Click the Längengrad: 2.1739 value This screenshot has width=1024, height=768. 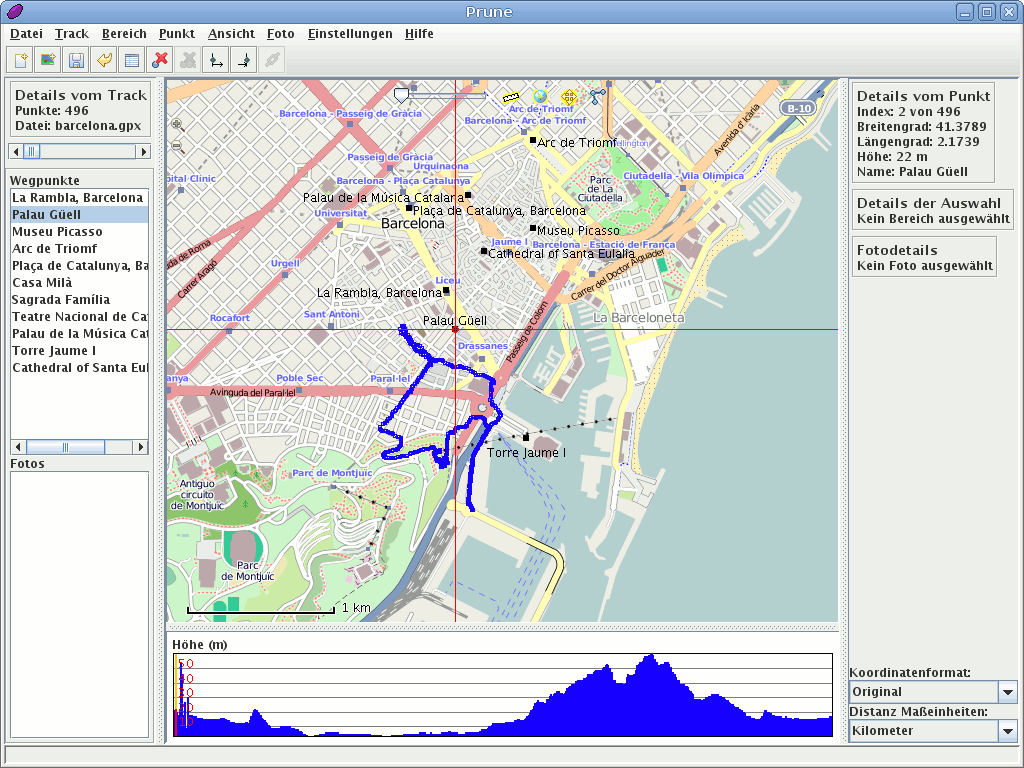[918, 142]
